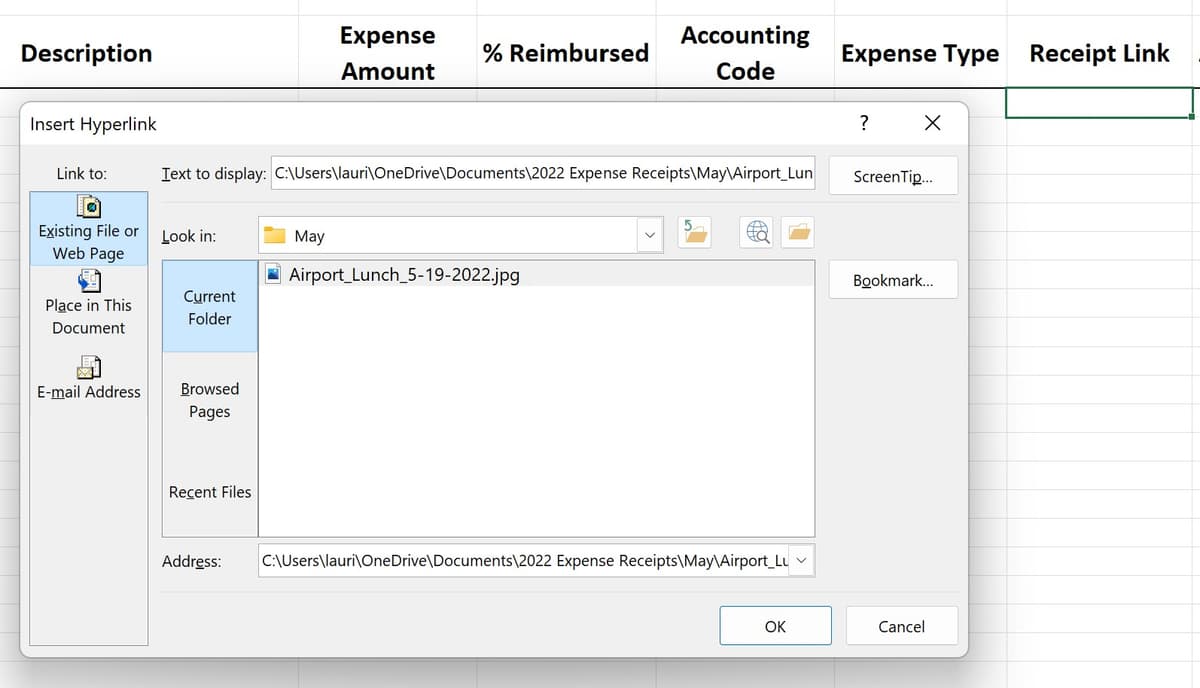Open the Current Folder view
This screenshot has width=1200, height=688.
(x=209, y=307)
